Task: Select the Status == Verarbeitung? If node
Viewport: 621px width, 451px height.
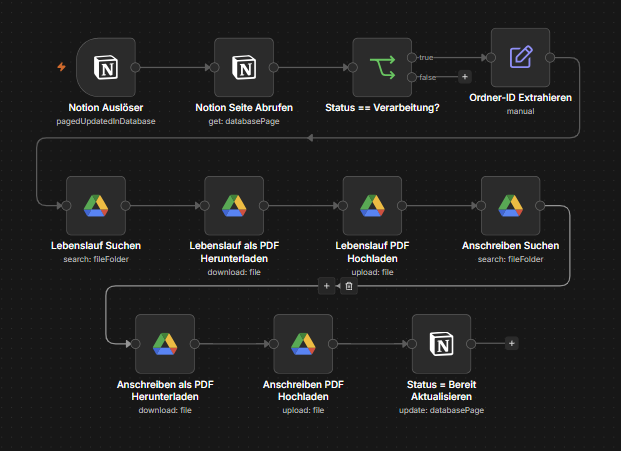Action: coord(382,67)
